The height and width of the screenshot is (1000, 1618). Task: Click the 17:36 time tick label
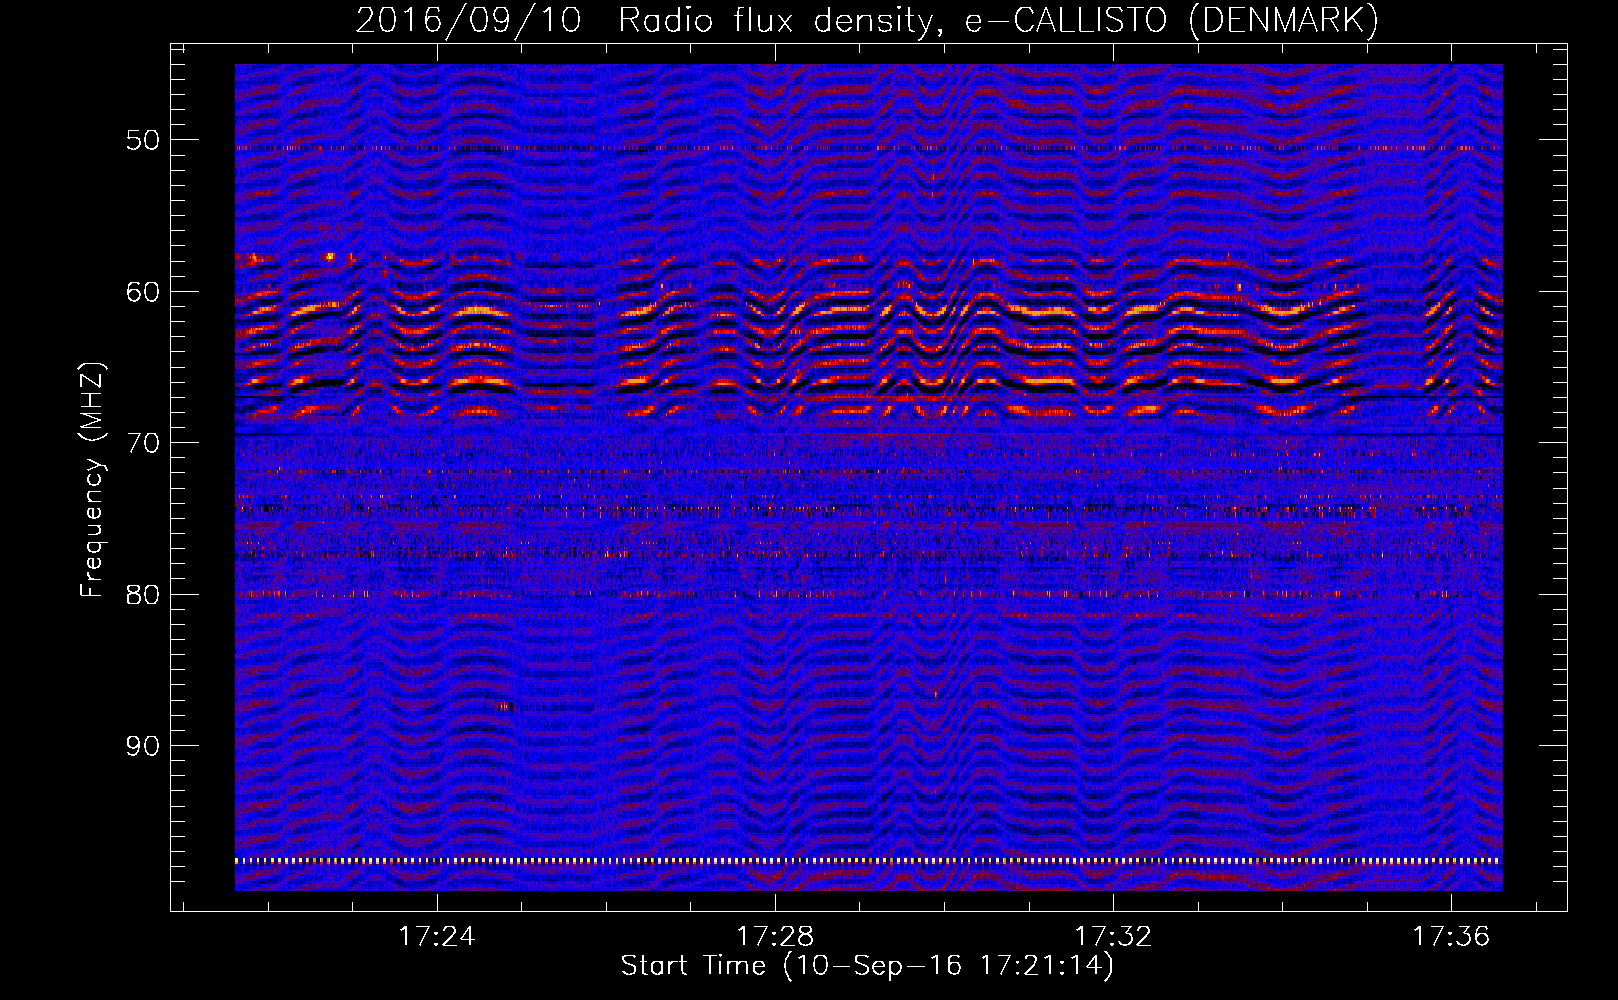tap(1451, 937)
